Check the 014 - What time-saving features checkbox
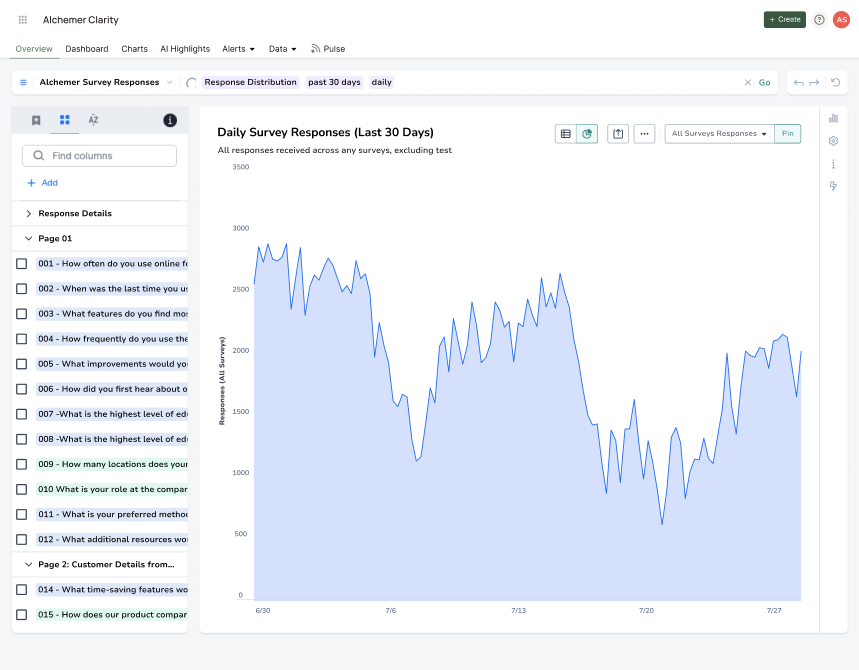The image size is (859, 670). coord(21,589)
